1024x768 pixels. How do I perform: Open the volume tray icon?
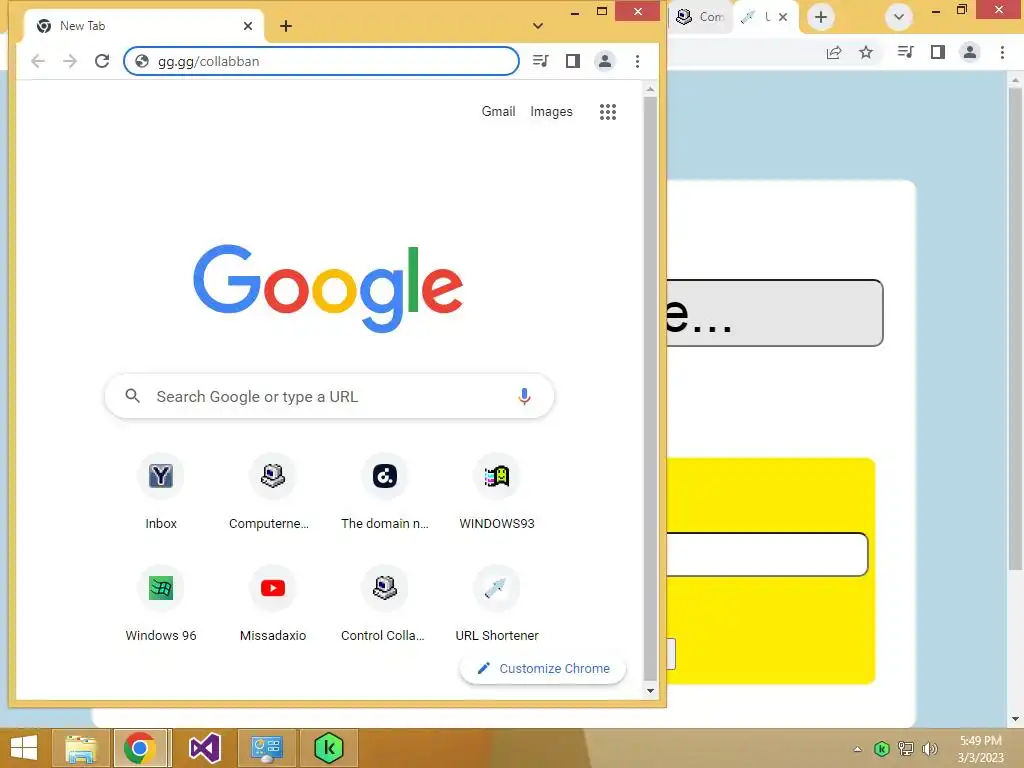tap(930, 749)
